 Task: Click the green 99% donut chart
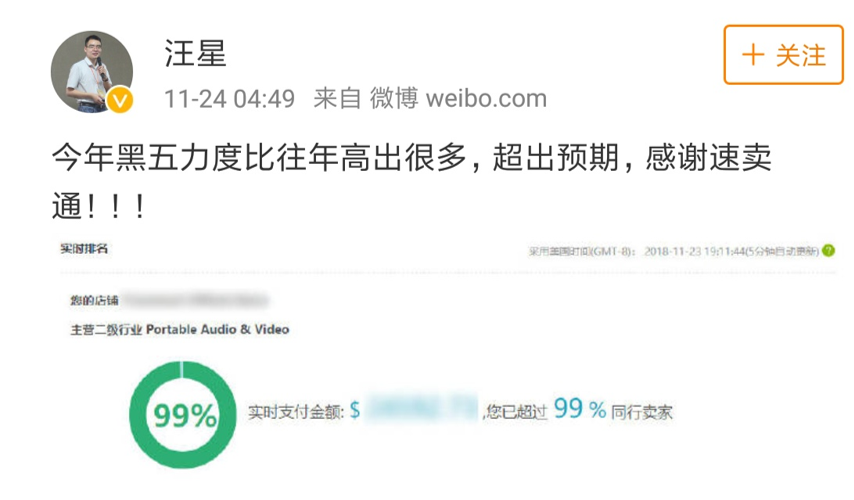click(x=183, y=415)
